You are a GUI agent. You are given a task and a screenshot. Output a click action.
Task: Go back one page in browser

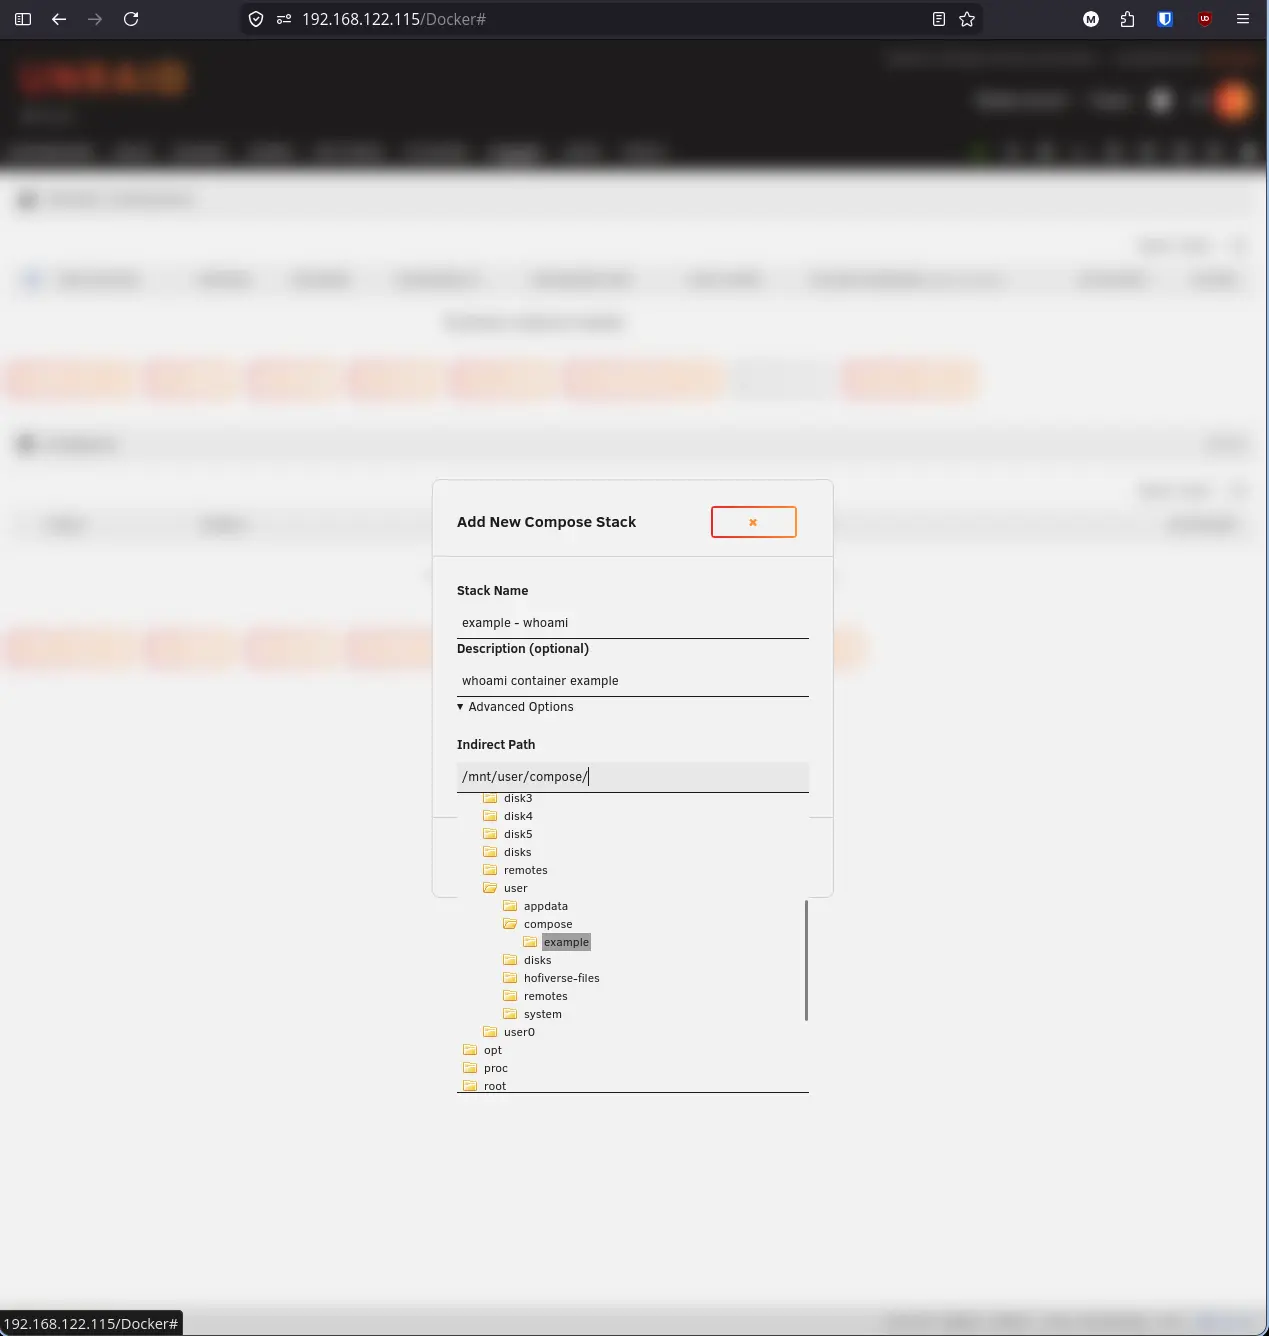[59, 19]
